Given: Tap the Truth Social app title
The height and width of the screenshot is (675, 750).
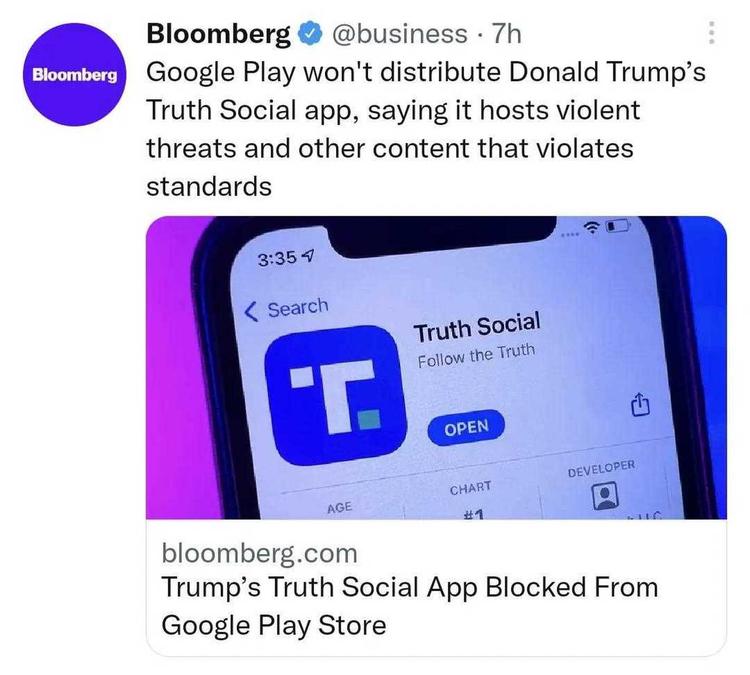Looking at the screenshot, I should coord(477,327).
